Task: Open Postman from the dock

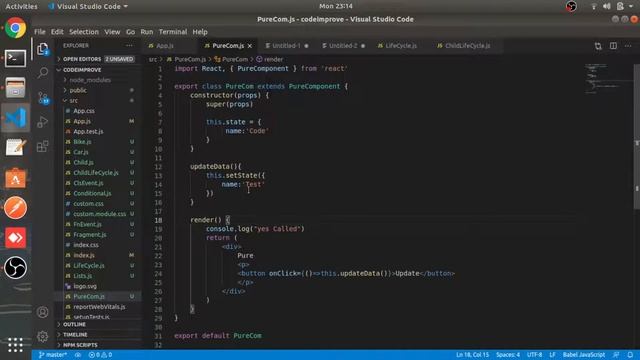Action: tap(16, 208)
